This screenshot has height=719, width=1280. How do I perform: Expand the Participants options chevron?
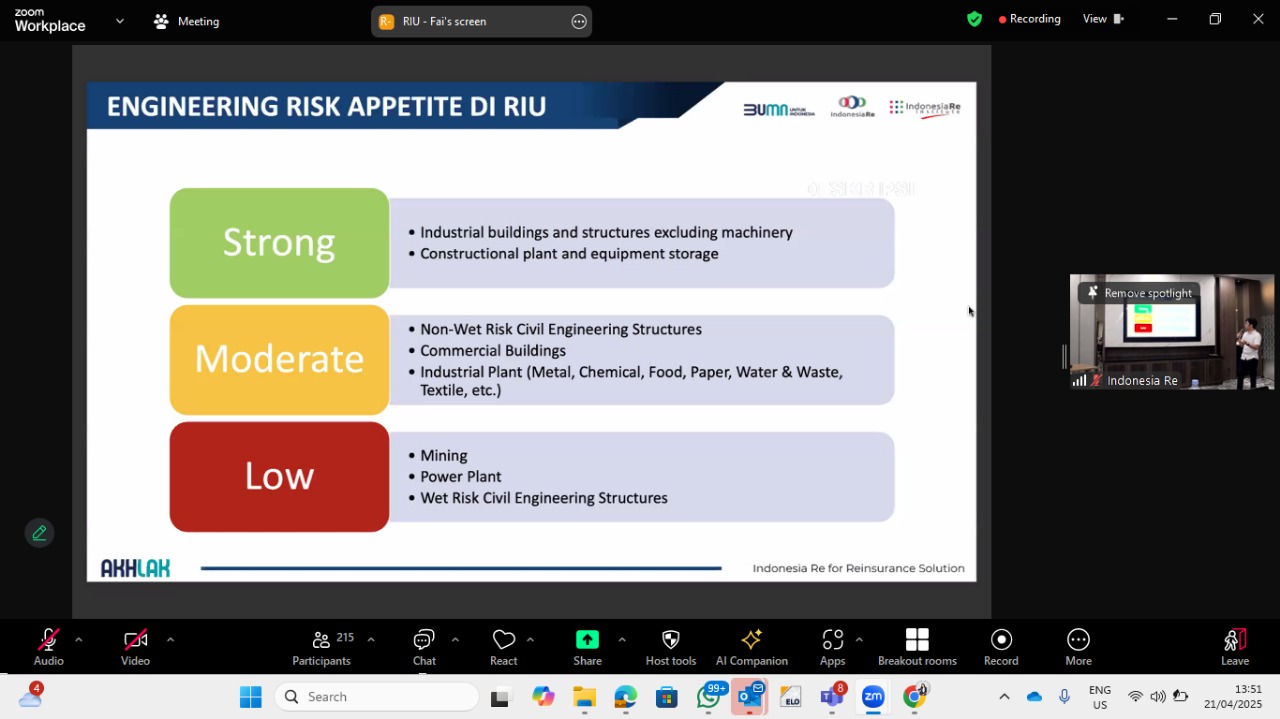point(371,639)
